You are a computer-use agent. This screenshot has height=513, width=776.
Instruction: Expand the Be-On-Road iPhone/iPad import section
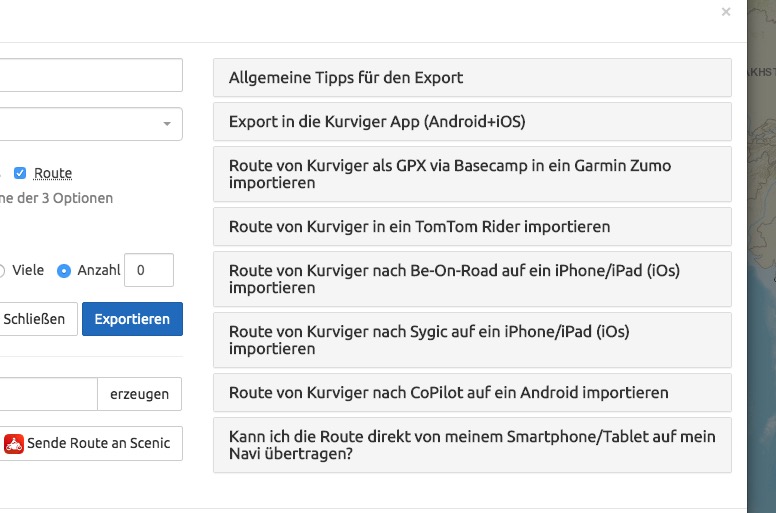pos(472,279)
